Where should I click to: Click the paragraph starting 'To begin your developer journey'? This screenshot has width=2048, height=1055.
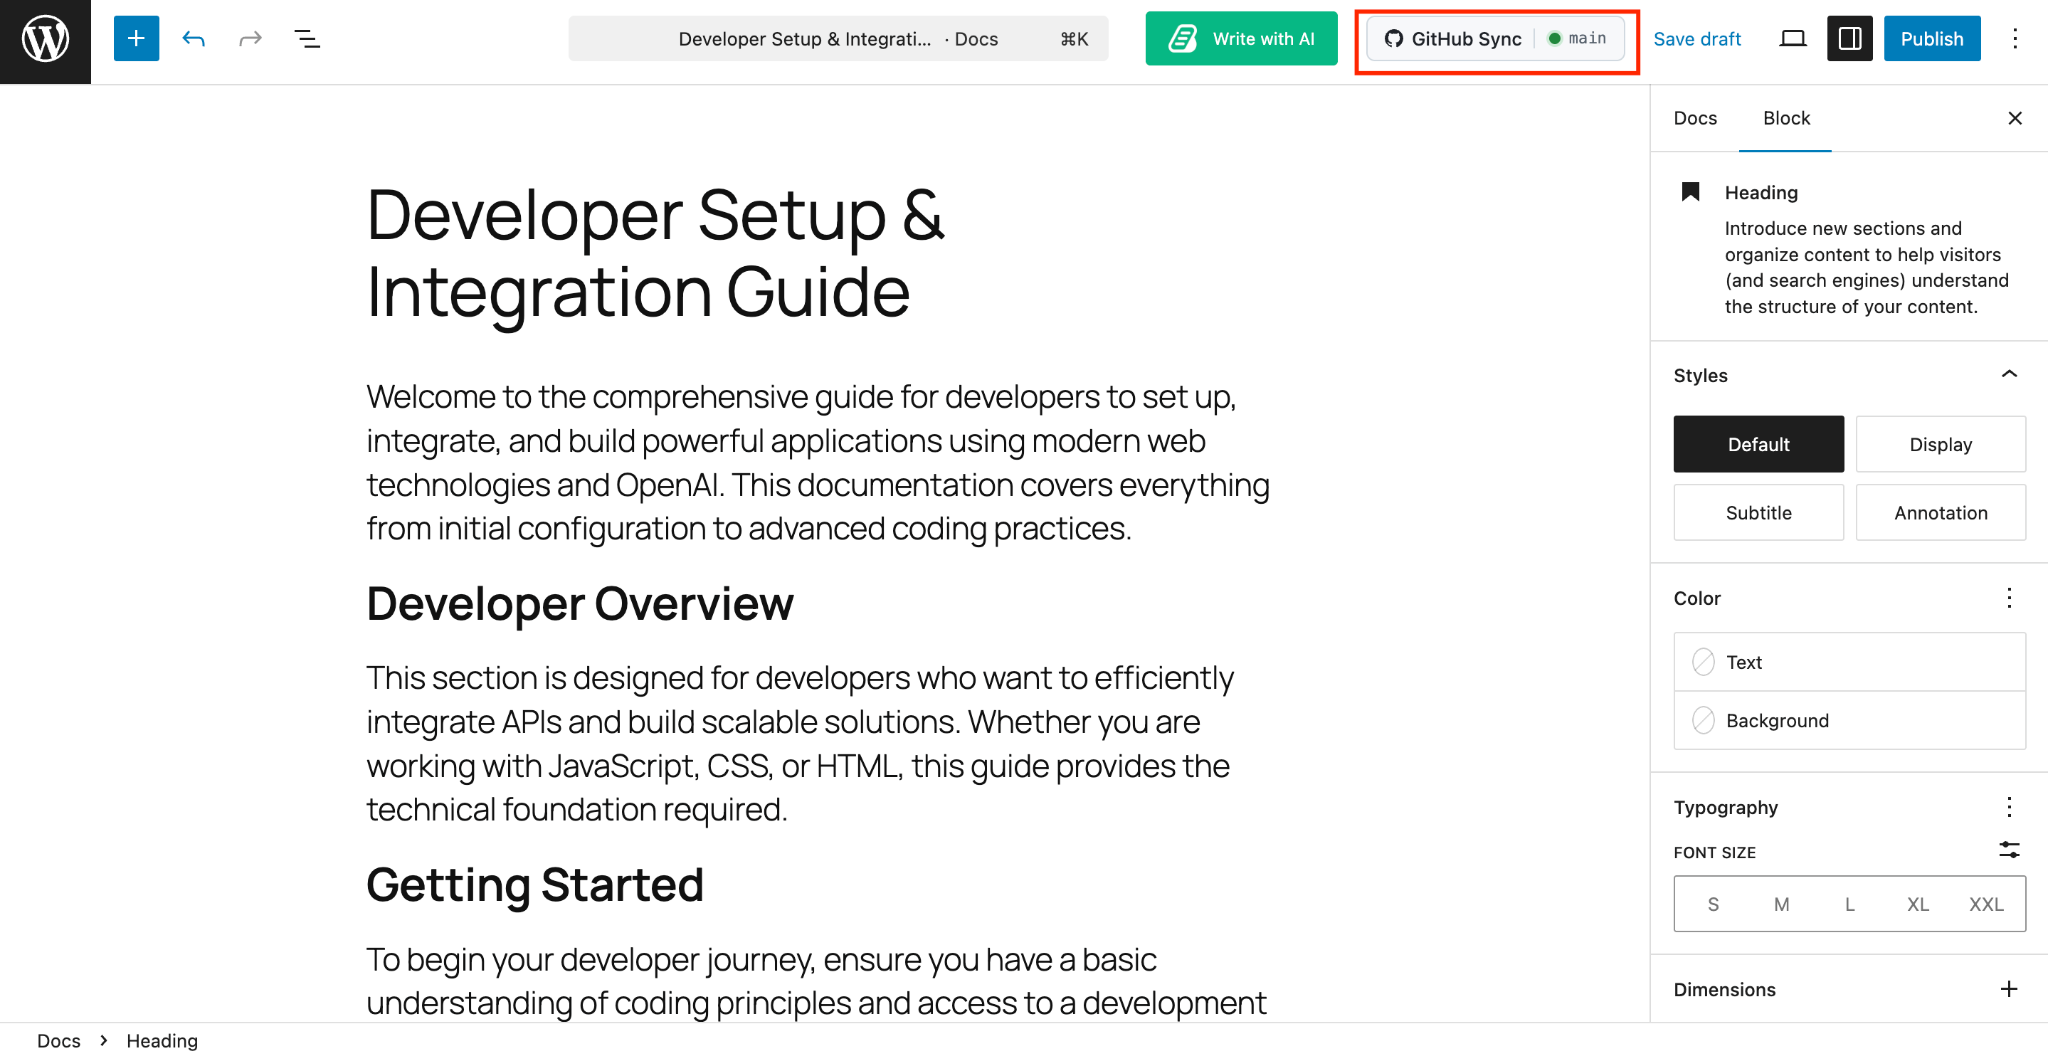(x=816, y=981)
